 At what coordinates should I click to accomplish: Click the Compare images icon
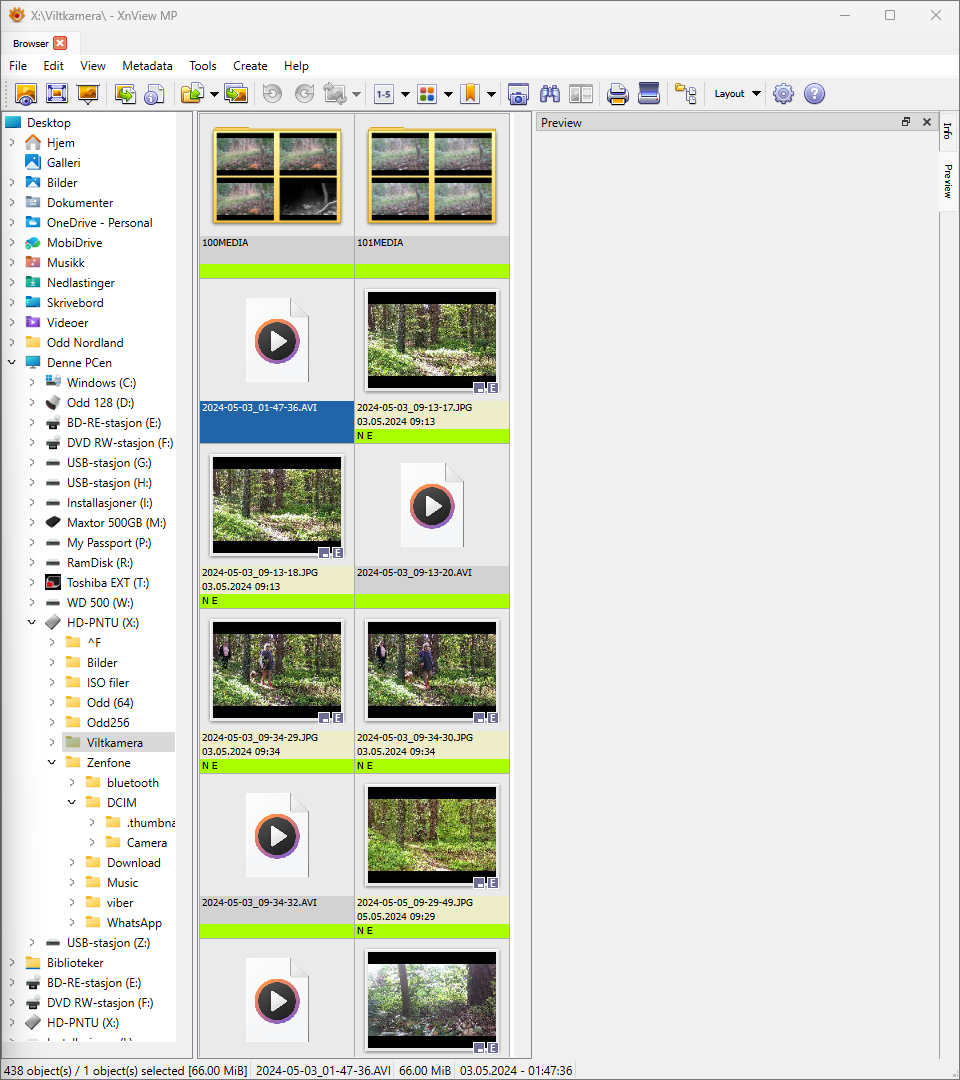tap(581, 94)
